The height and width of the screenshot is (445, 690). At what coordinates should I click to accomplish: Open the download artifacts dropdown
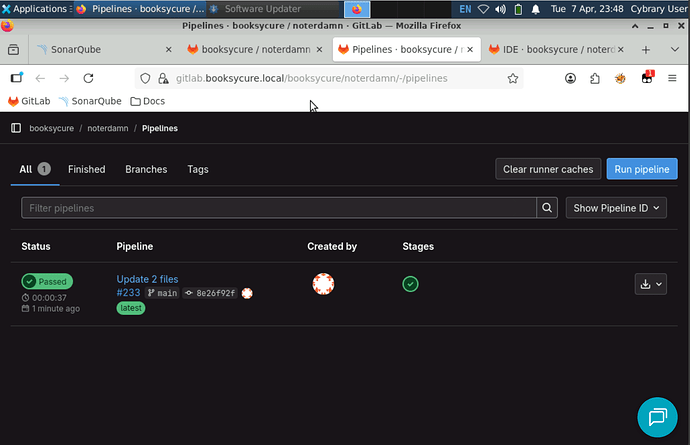(x=650, y=284)
